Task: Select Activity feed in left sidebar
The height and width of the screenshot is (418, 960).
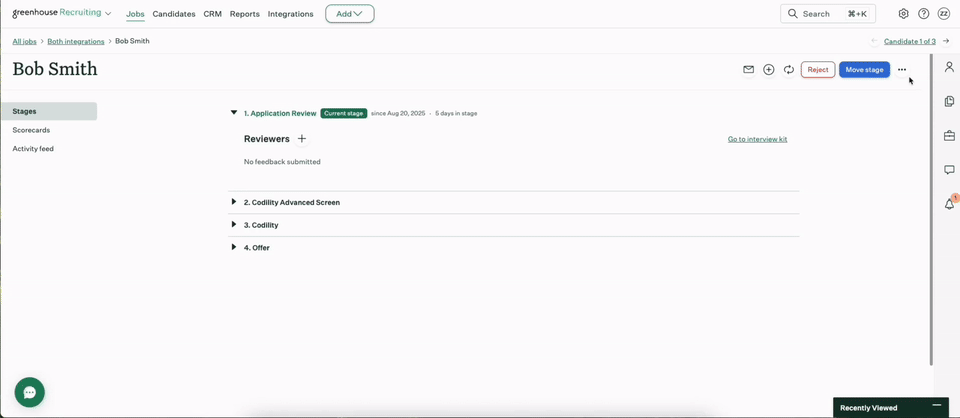Action: 33,149
